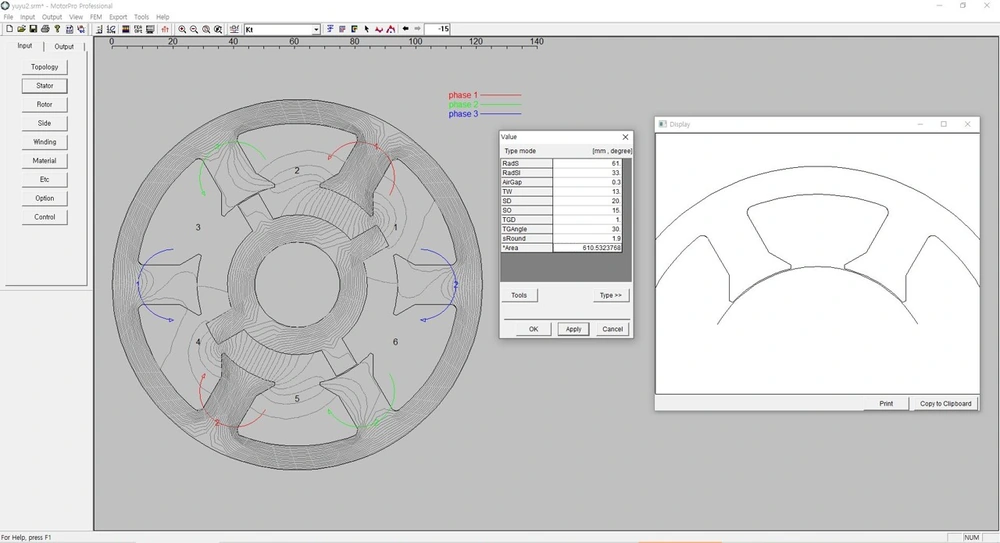
Task: Click the open folder toolbar icon
Action: pyautogui.click(x=21, y=29)
